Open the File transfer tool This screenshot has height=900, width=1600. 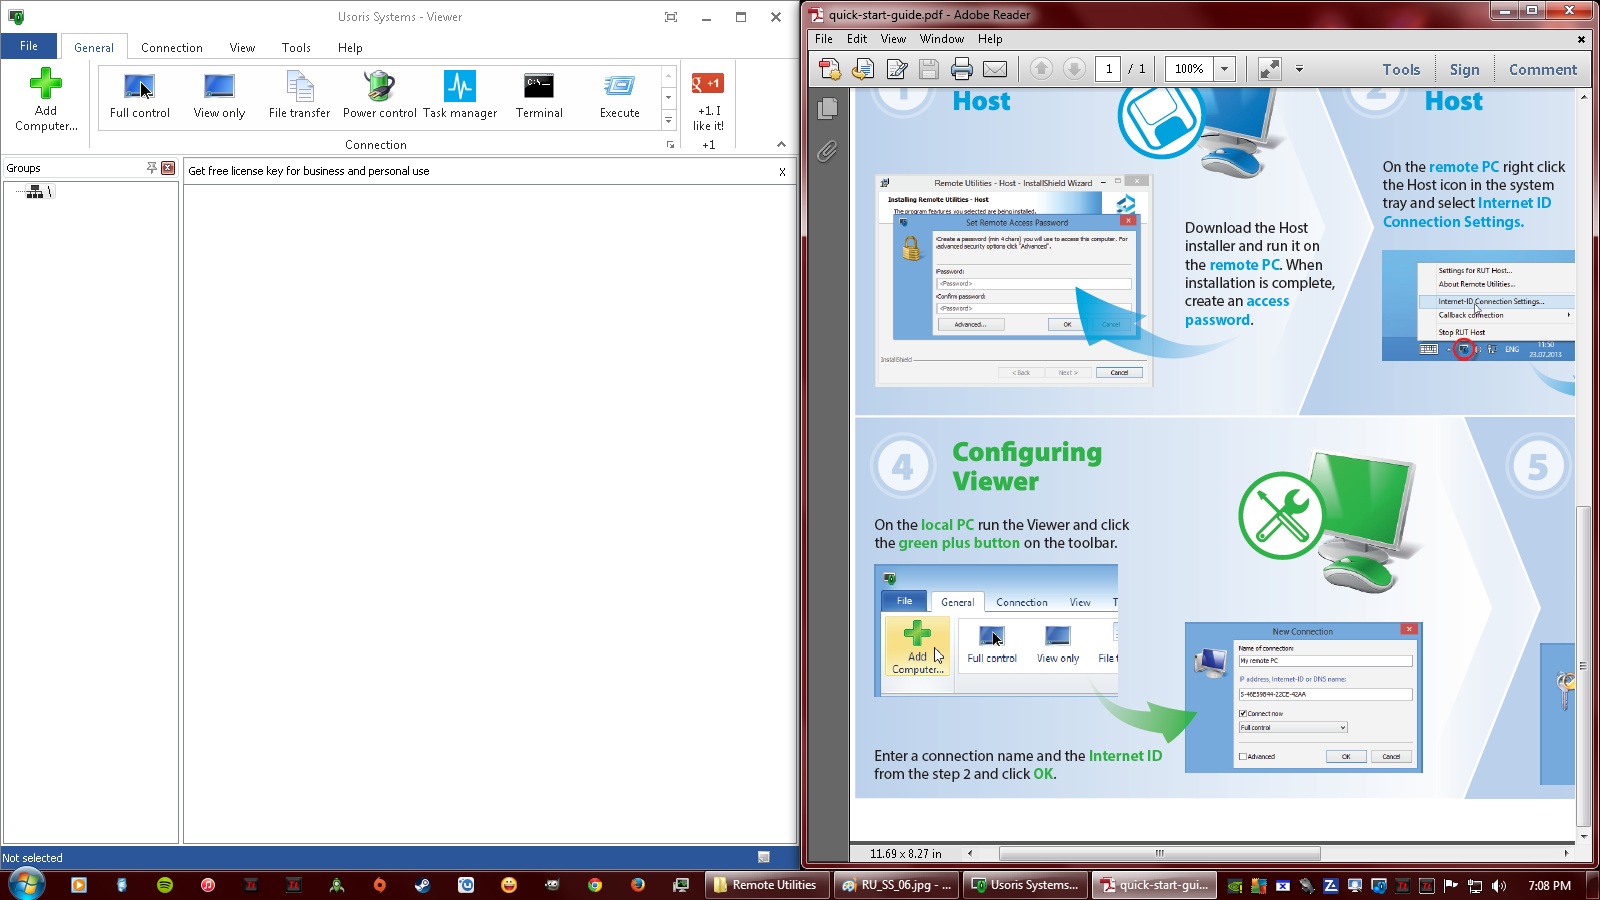pos(299,96)
